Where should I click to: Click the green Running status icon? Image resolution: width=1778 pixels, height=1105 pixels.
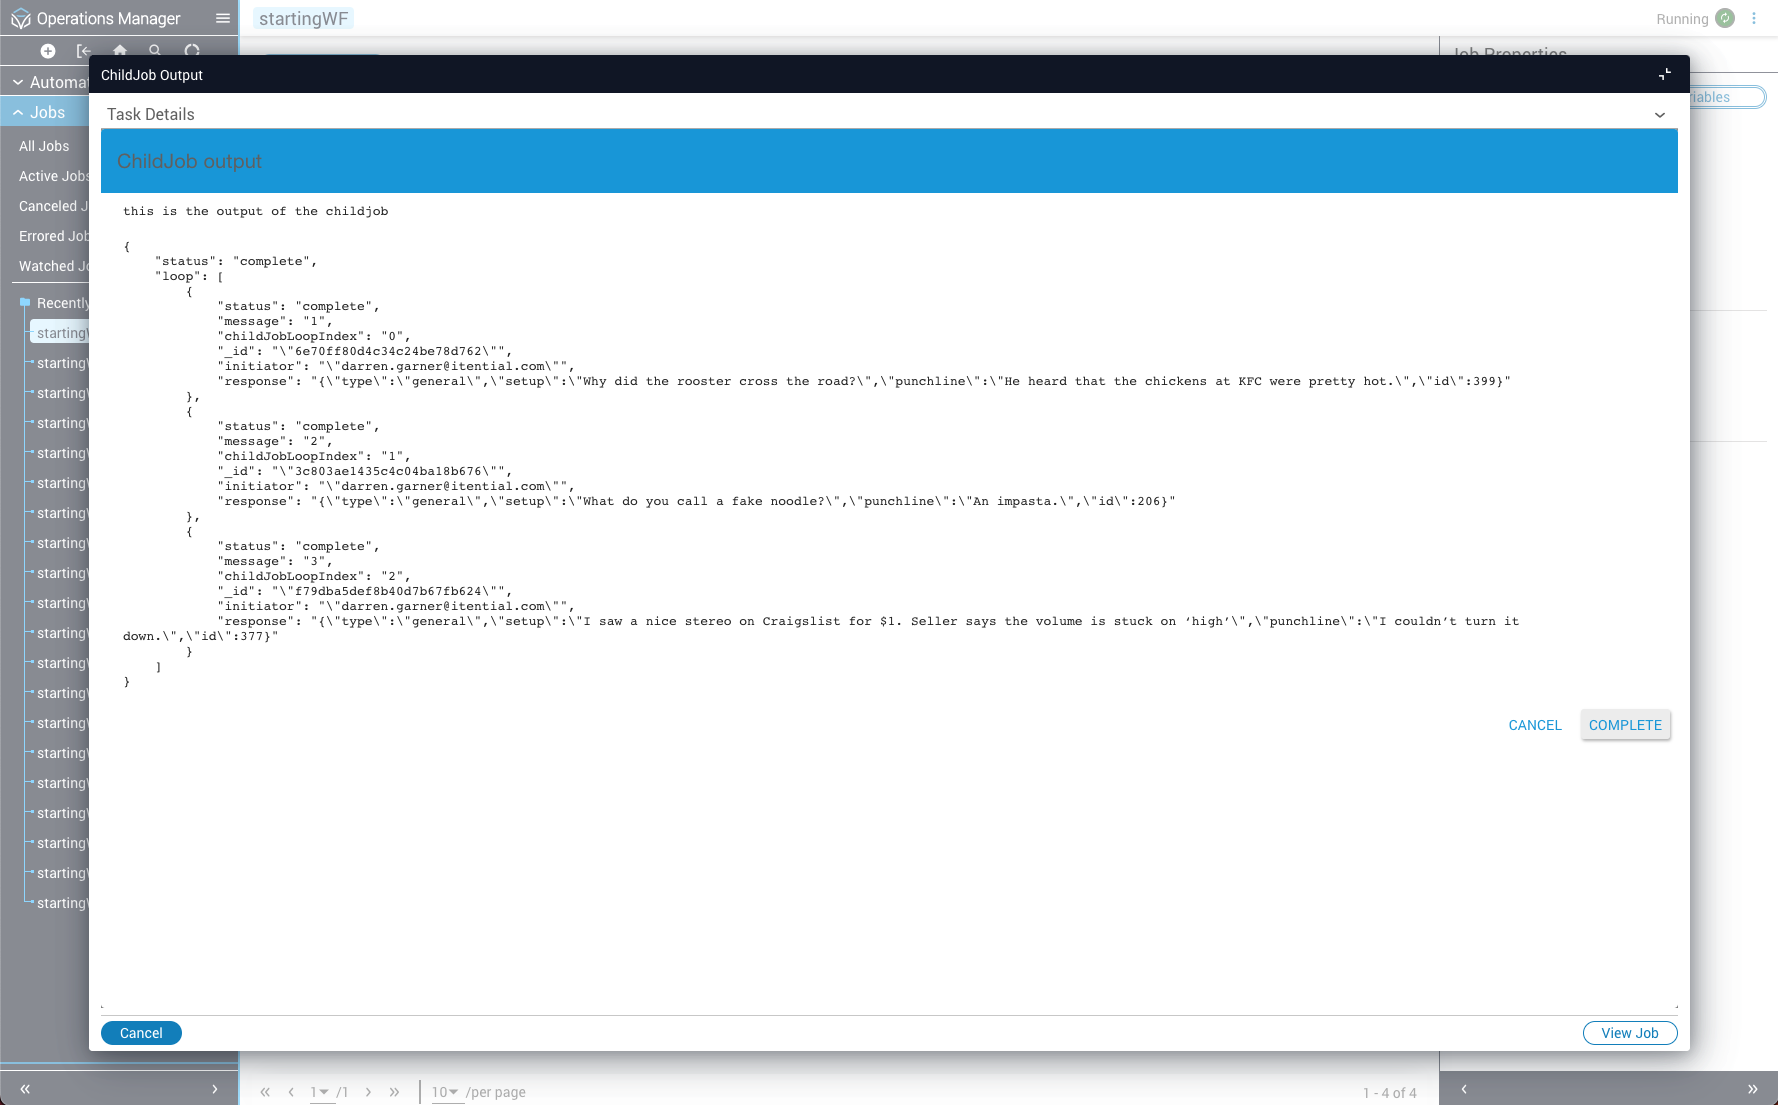[1725, 18]
